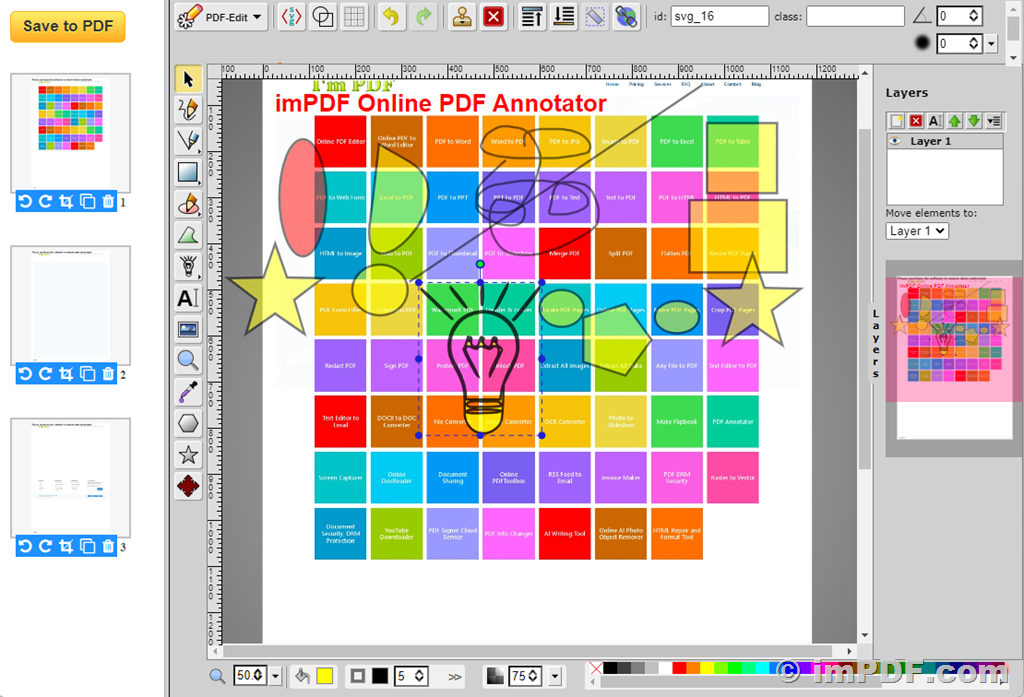Open the Shape library lightbulb tool

[x=188, y=267]
